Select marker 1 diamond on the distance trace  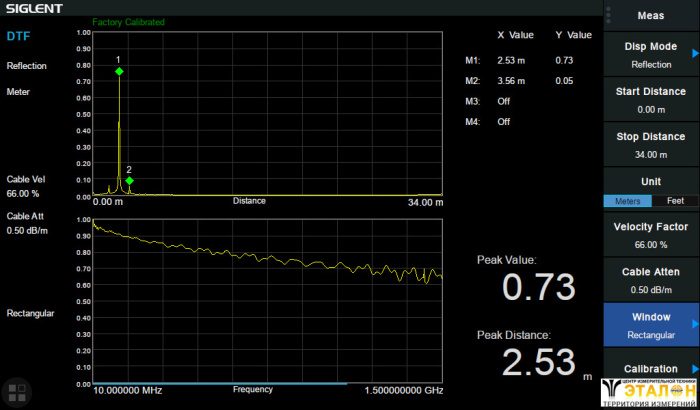119,72
